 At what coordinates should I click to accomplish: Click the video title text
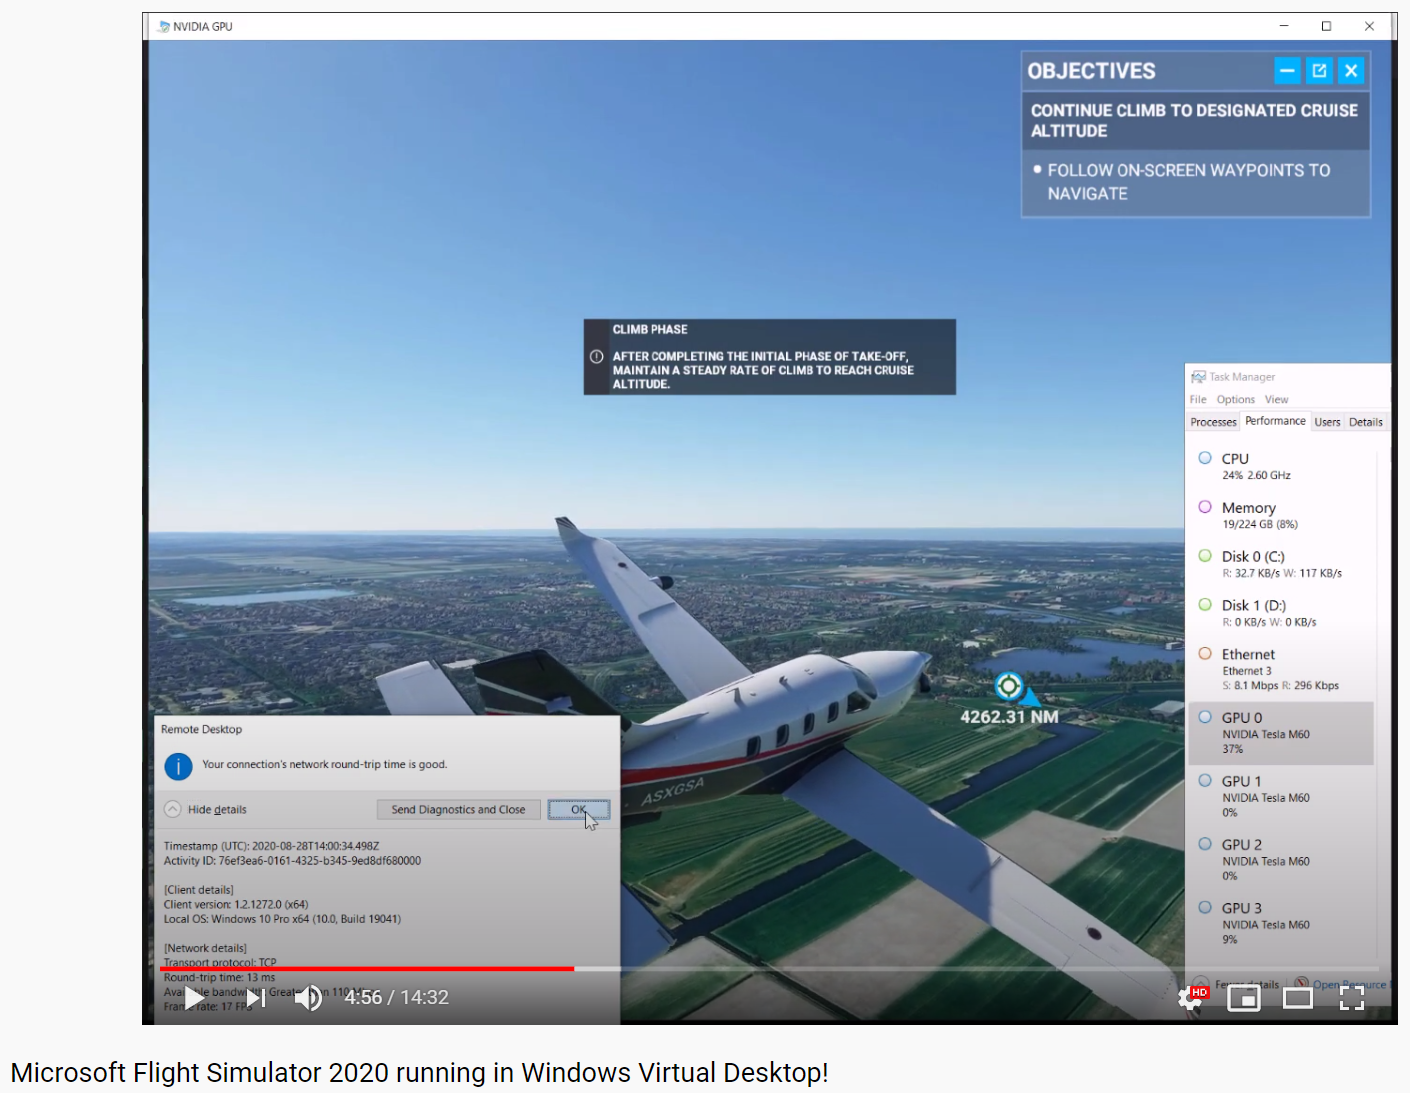pos(420,1072)
